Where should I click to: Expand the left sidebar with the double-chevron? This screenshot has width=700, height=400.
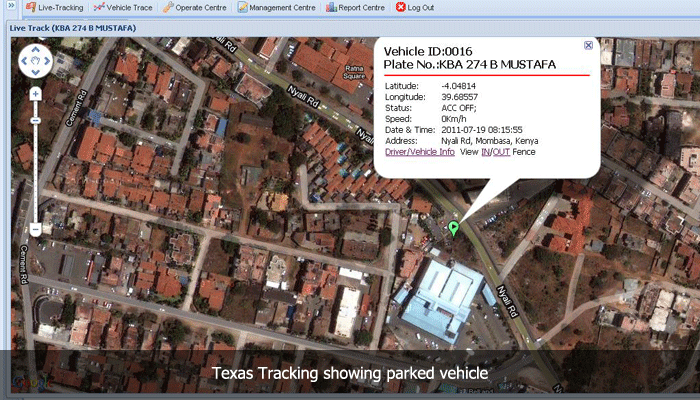point(11,5)
